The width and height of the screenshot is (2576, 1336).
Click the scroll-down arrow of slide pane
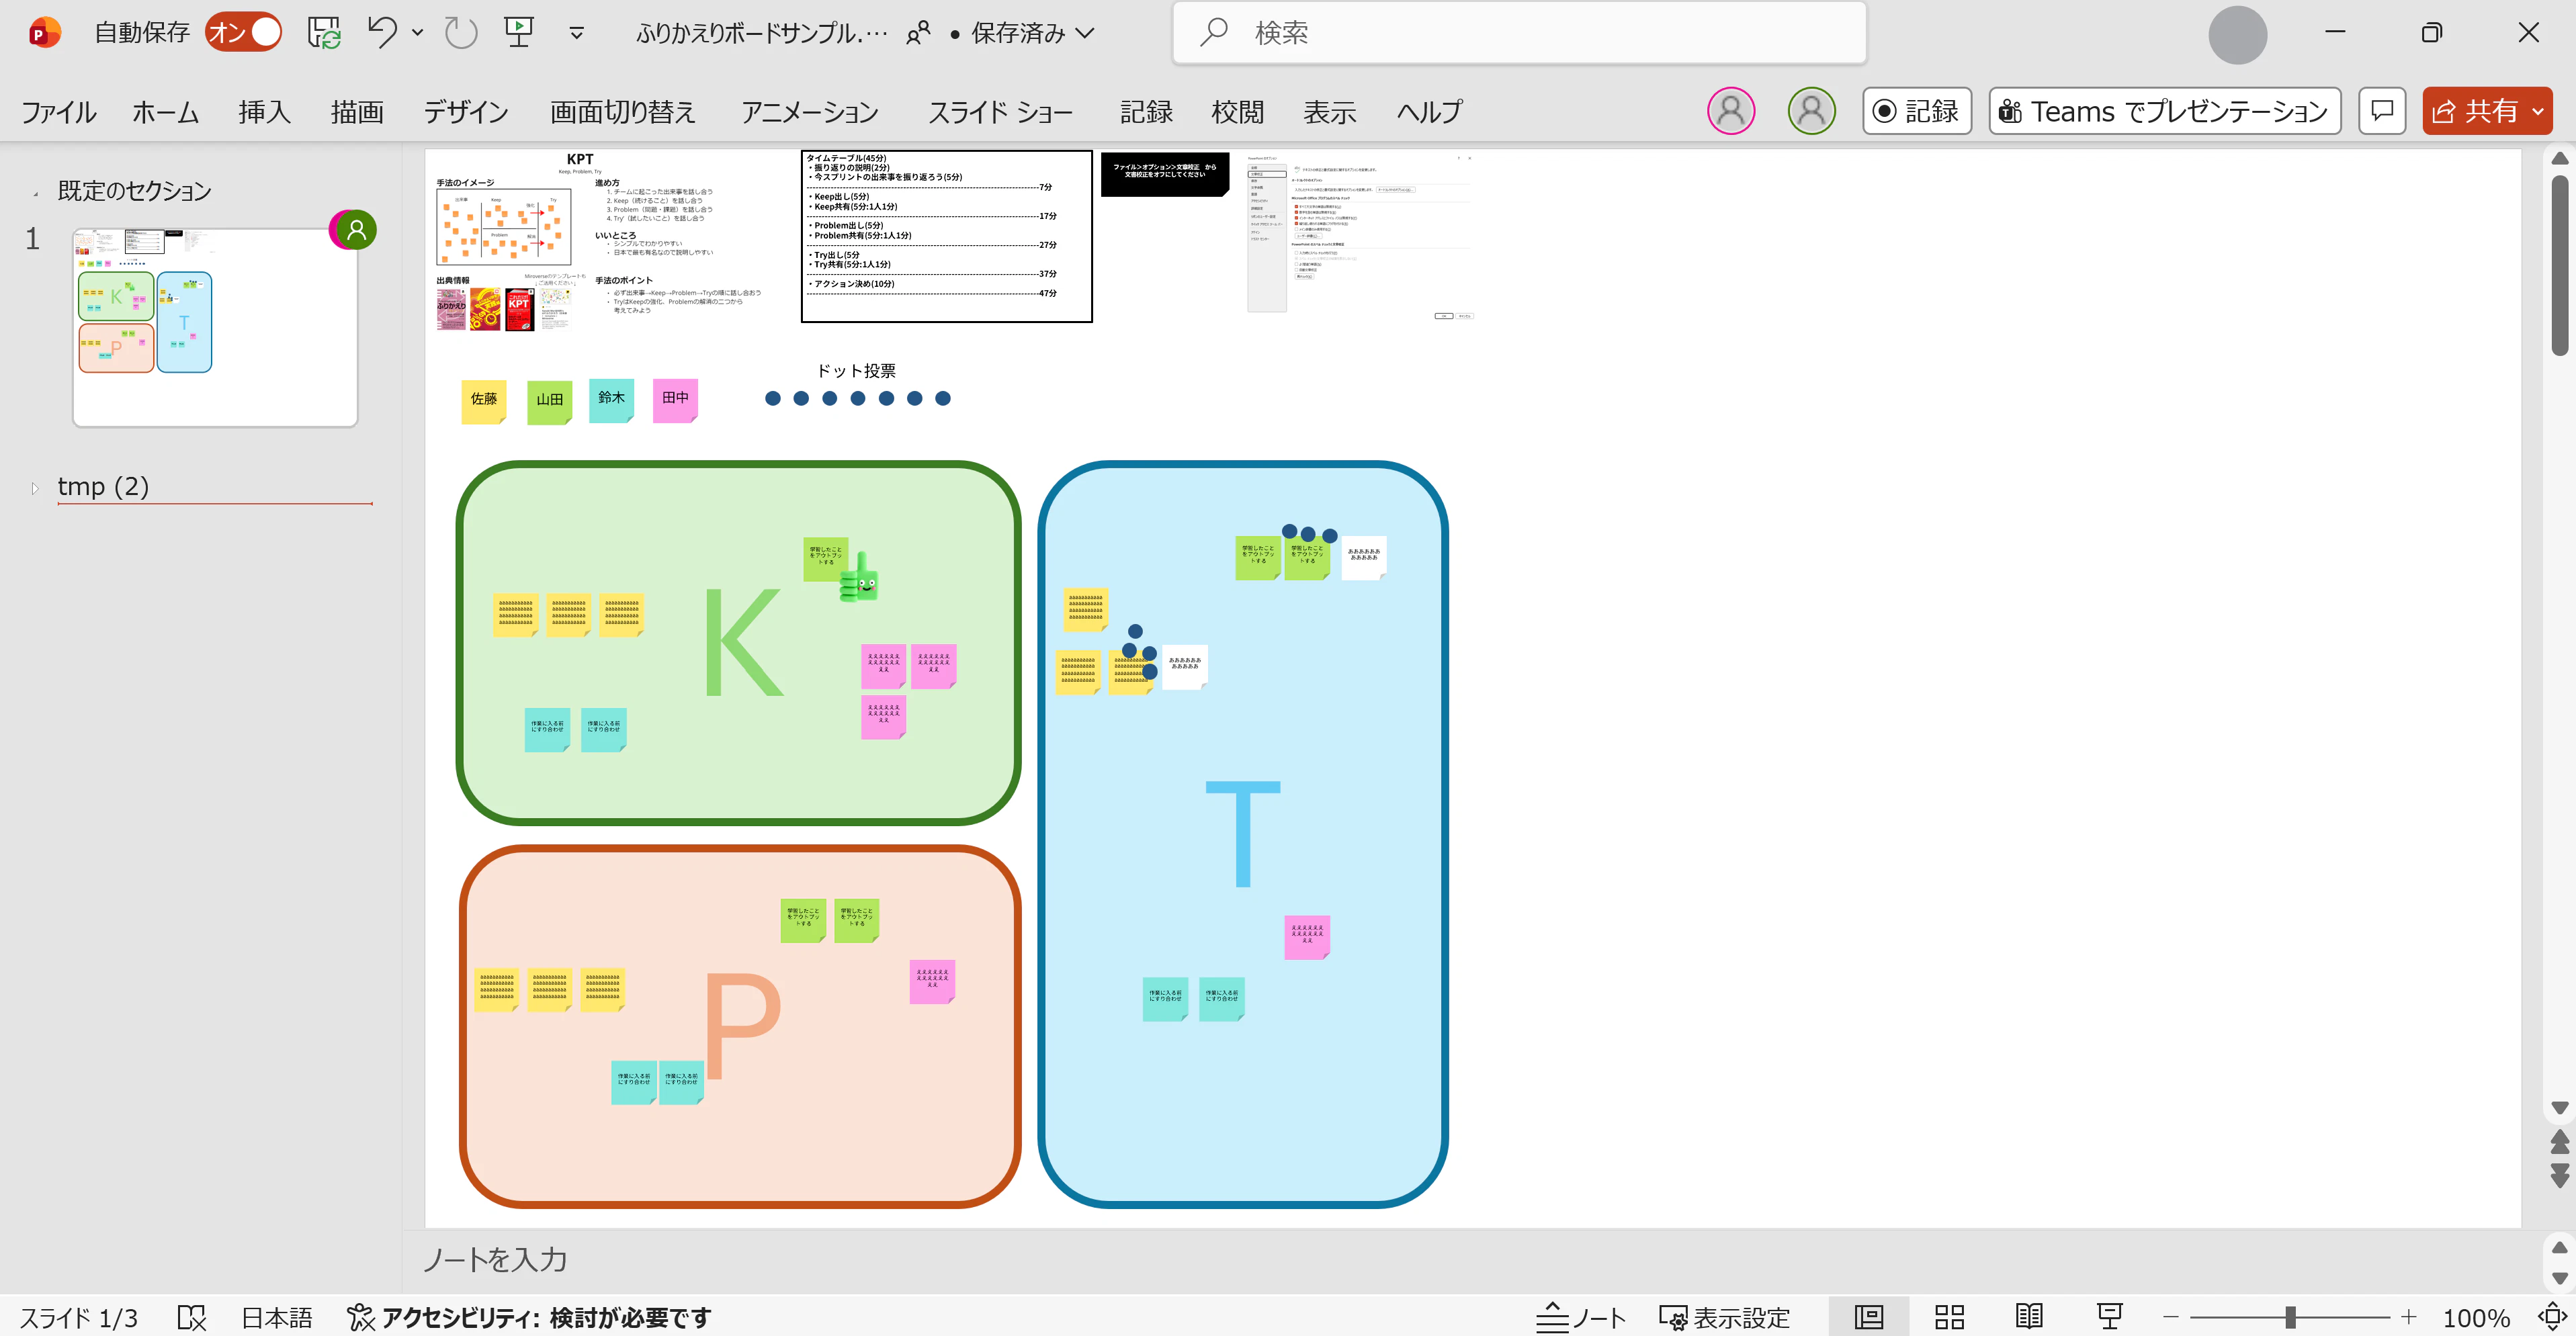coord(2560,1107)
